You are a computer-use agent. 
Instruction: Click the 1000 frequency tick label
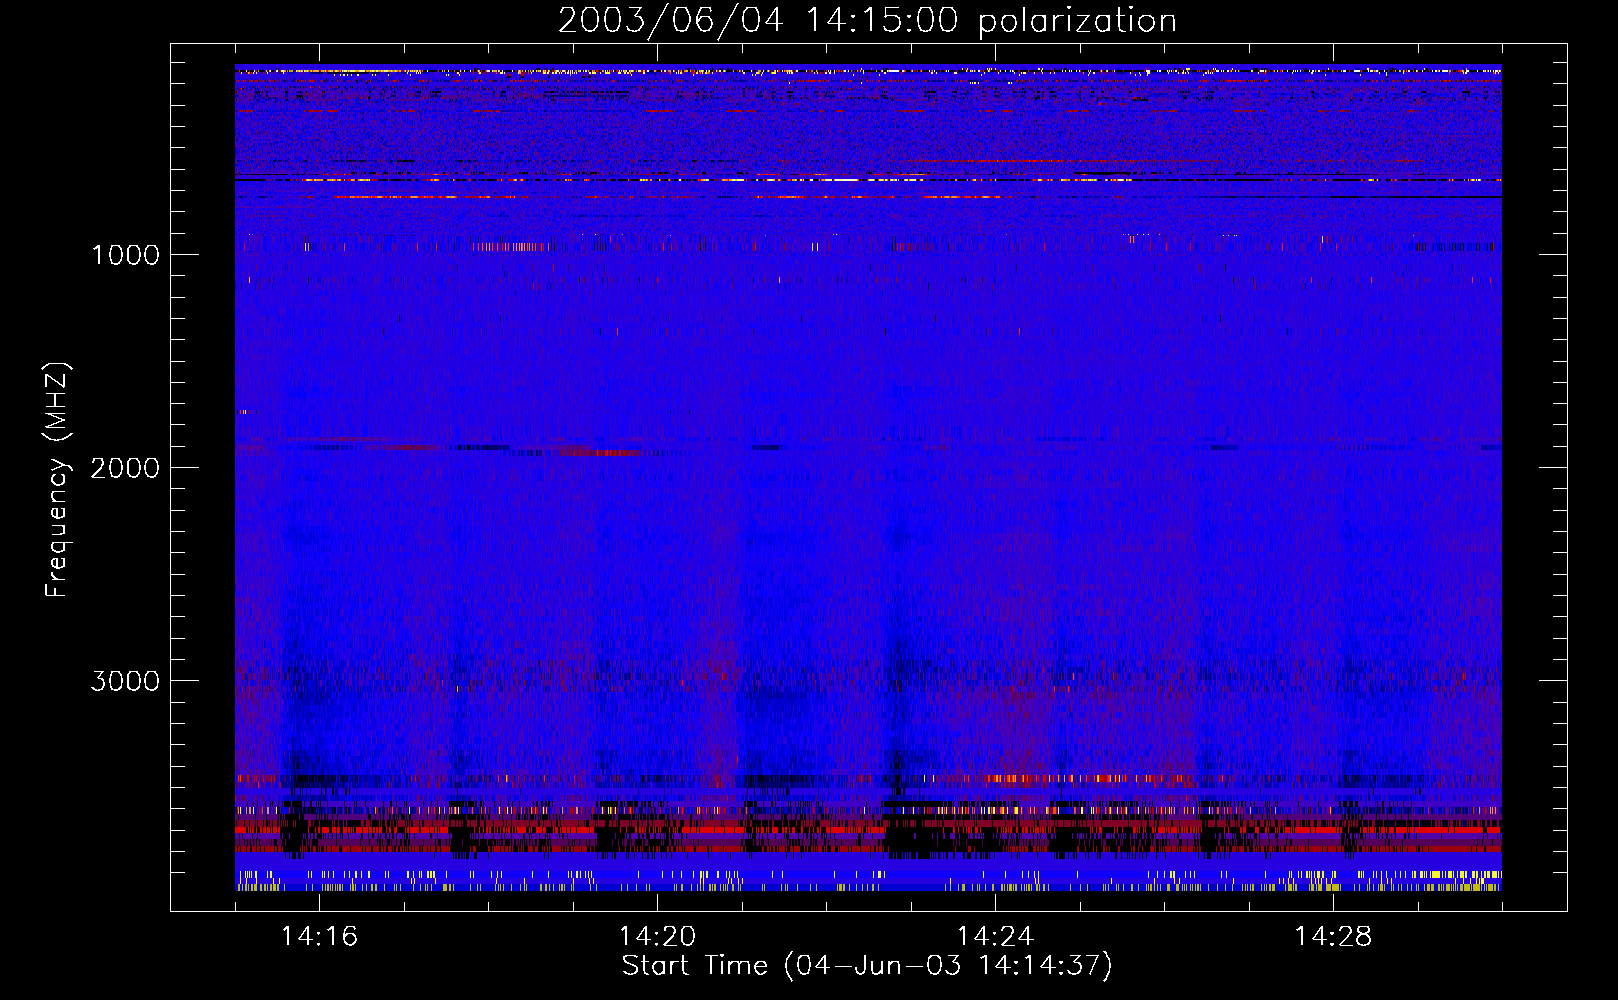tap(125, 255)
